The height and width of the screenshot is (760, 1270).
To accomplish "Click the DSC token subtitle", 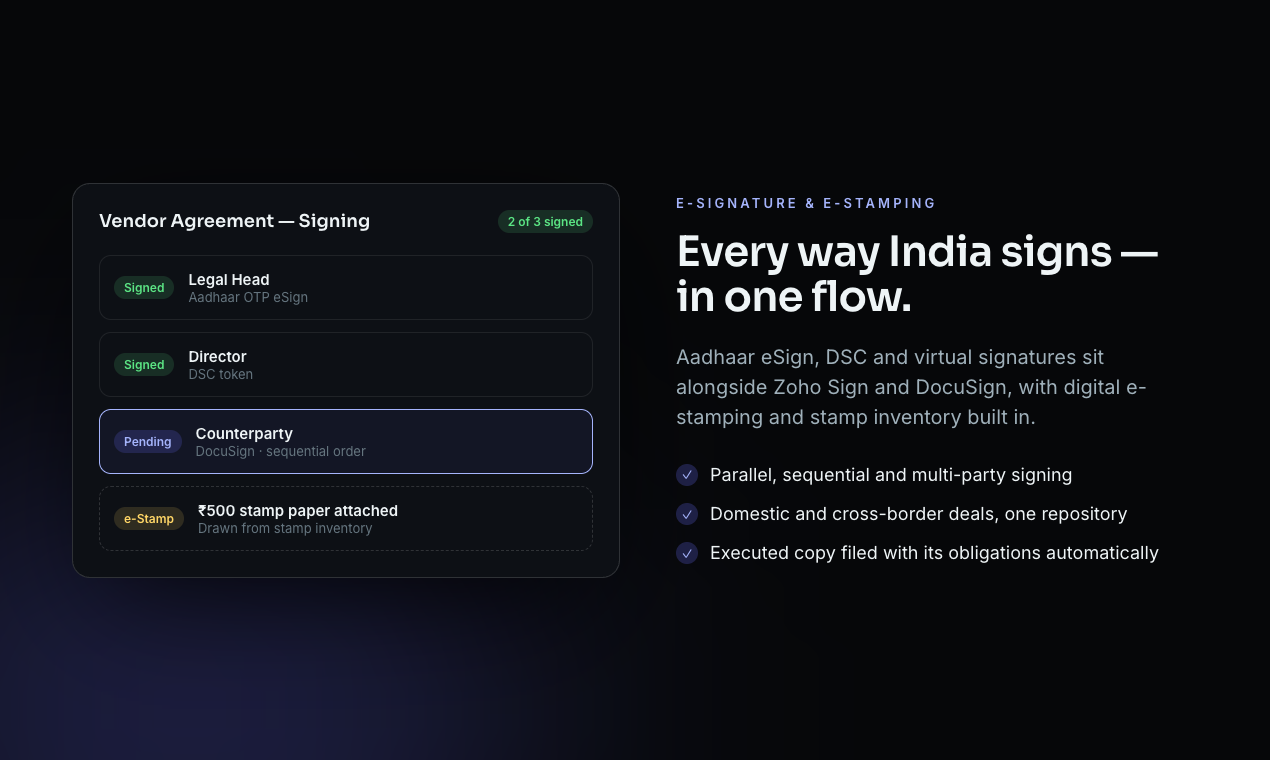I will 220,374.
